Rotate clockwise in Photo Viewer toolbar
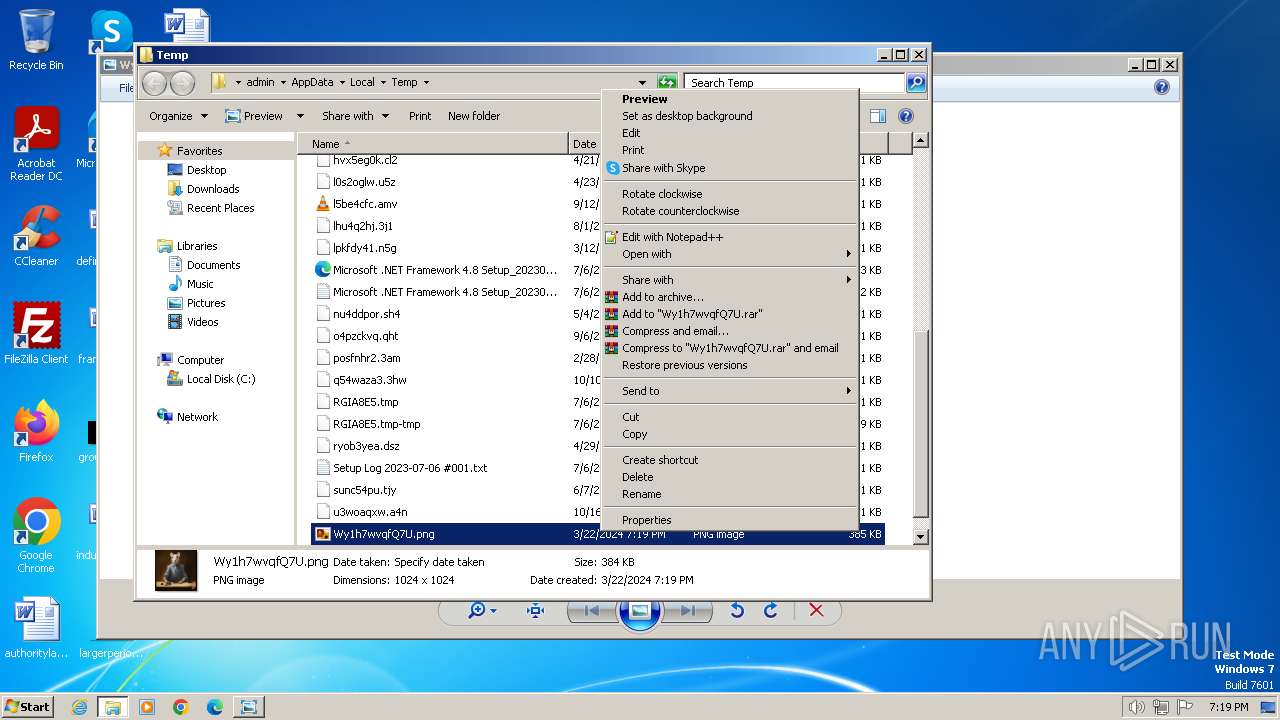1280x720 pixels. 770,610
